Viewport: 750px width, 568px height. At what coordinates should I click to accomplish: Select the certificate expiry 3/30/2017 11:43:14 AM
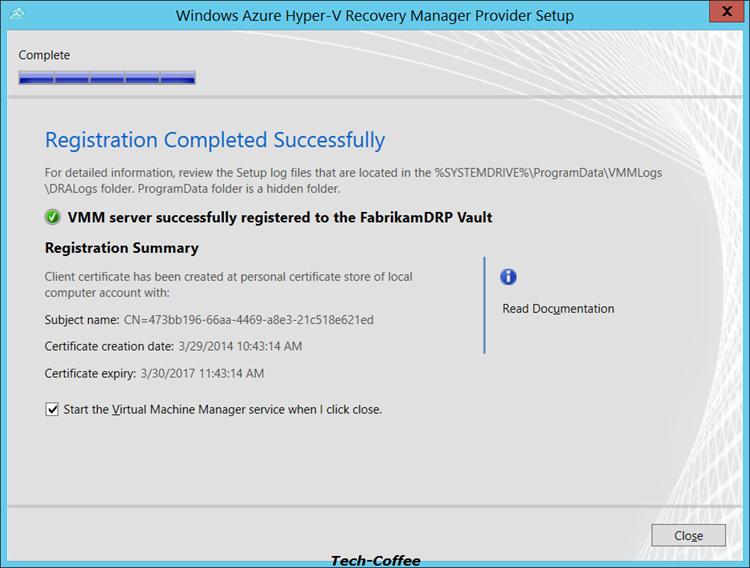coord(202,373)
